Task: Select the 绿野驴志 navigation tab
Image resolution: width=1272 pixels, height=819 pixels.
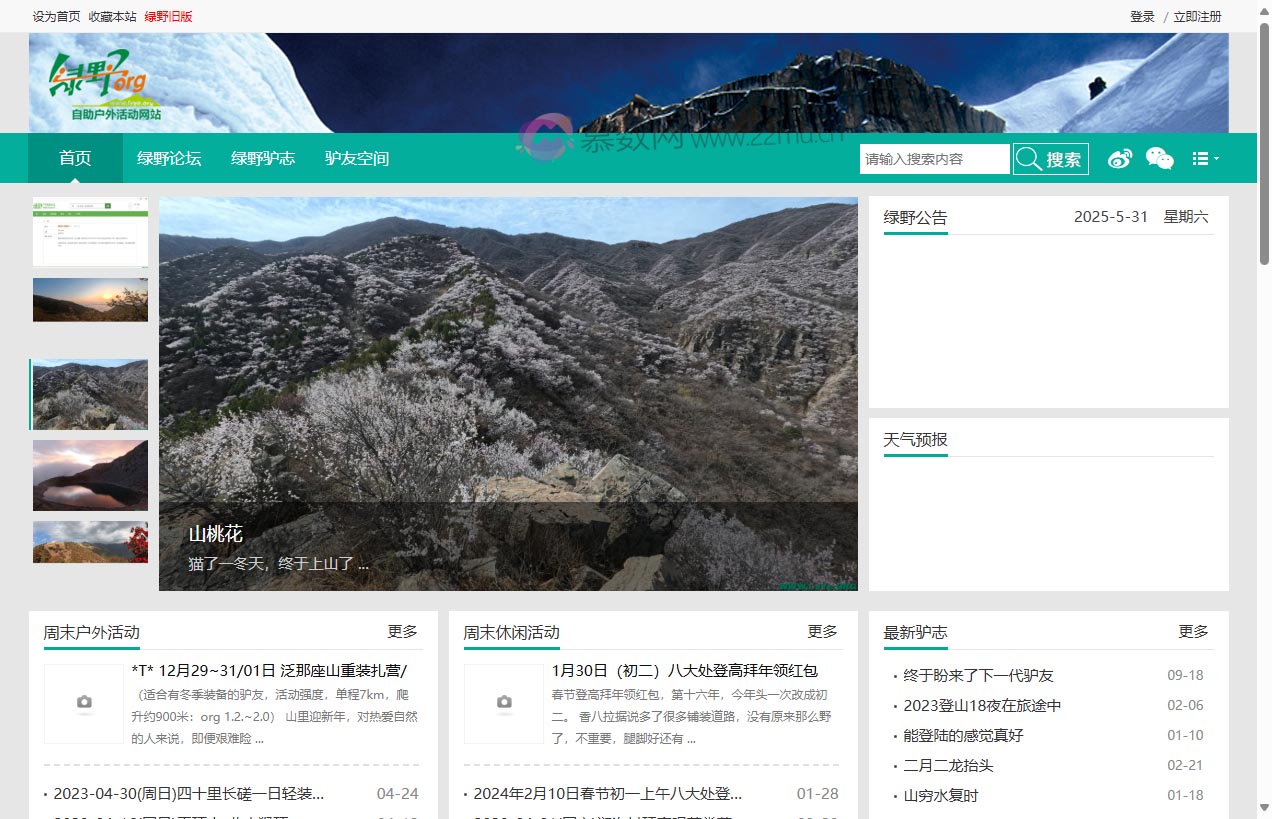Action: [x=262, y=158]
